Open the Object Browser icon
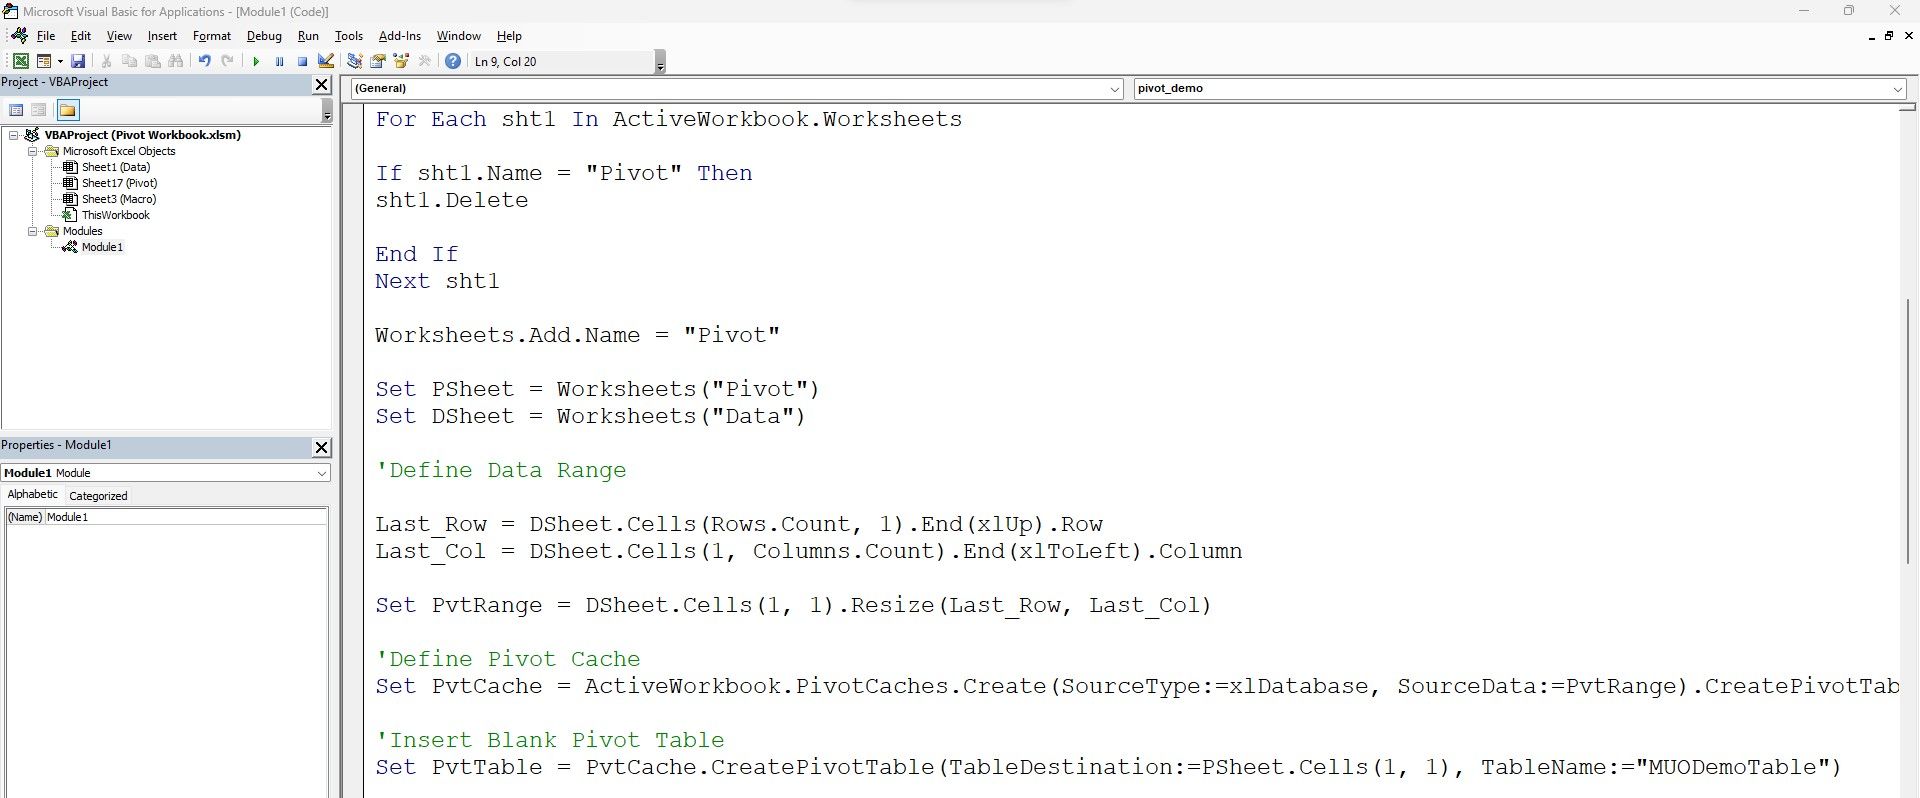 pos(401,61)
